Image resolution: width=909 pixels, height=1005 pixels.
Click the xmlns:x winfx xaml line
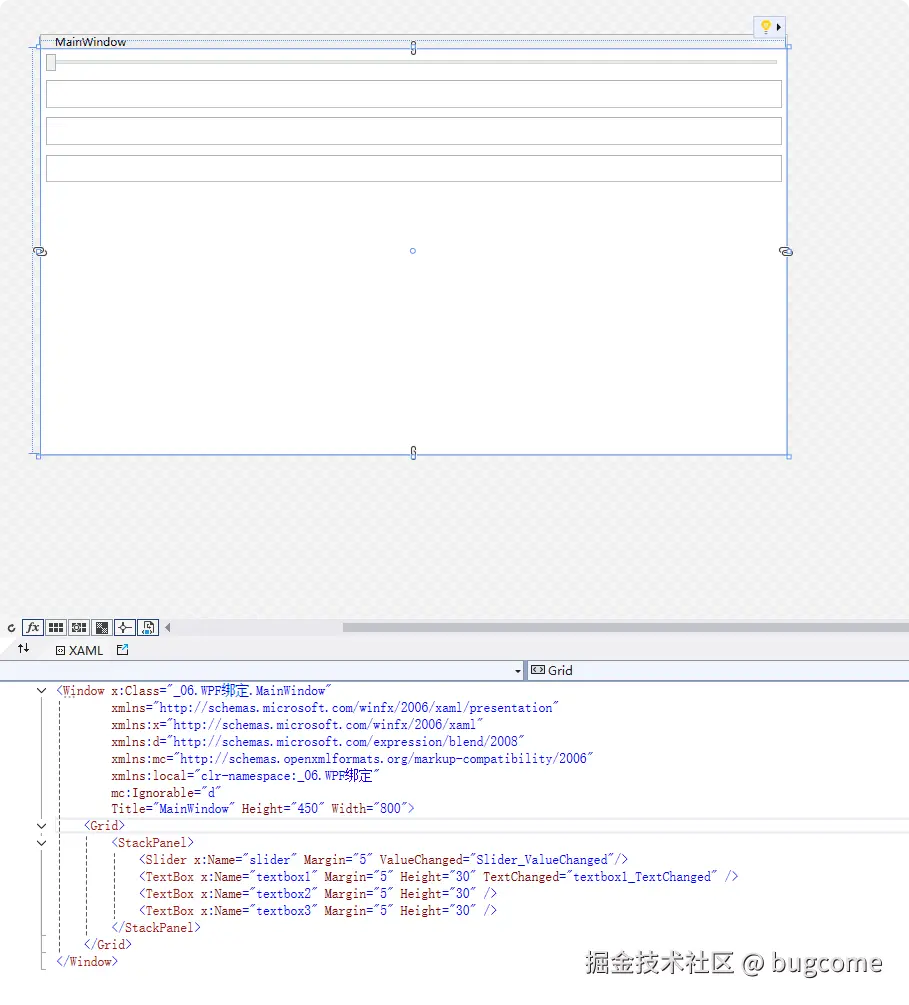pyautogui.click(x=297, y=725)
